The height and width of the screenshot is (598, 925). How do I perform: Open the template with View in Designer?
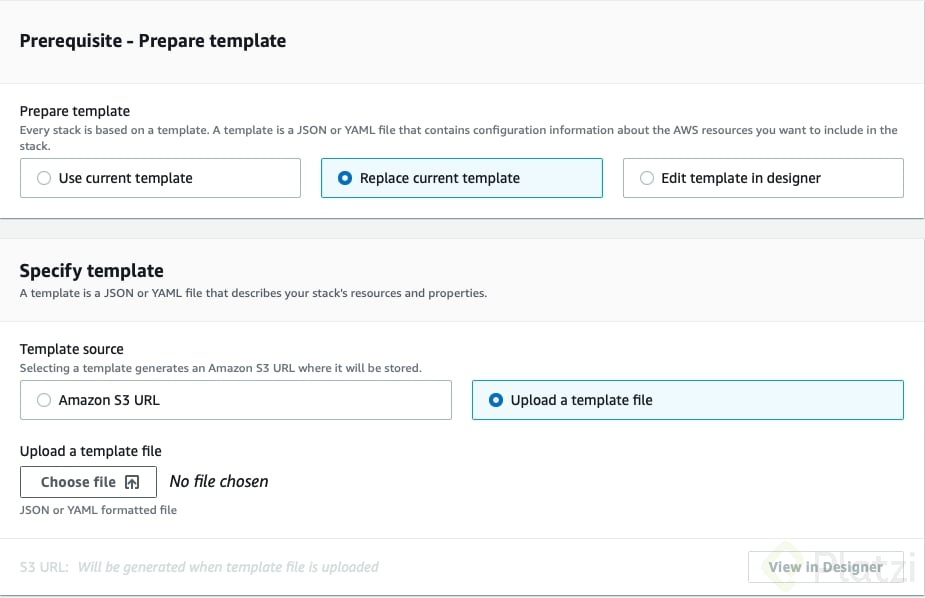(x=825, y=567)
